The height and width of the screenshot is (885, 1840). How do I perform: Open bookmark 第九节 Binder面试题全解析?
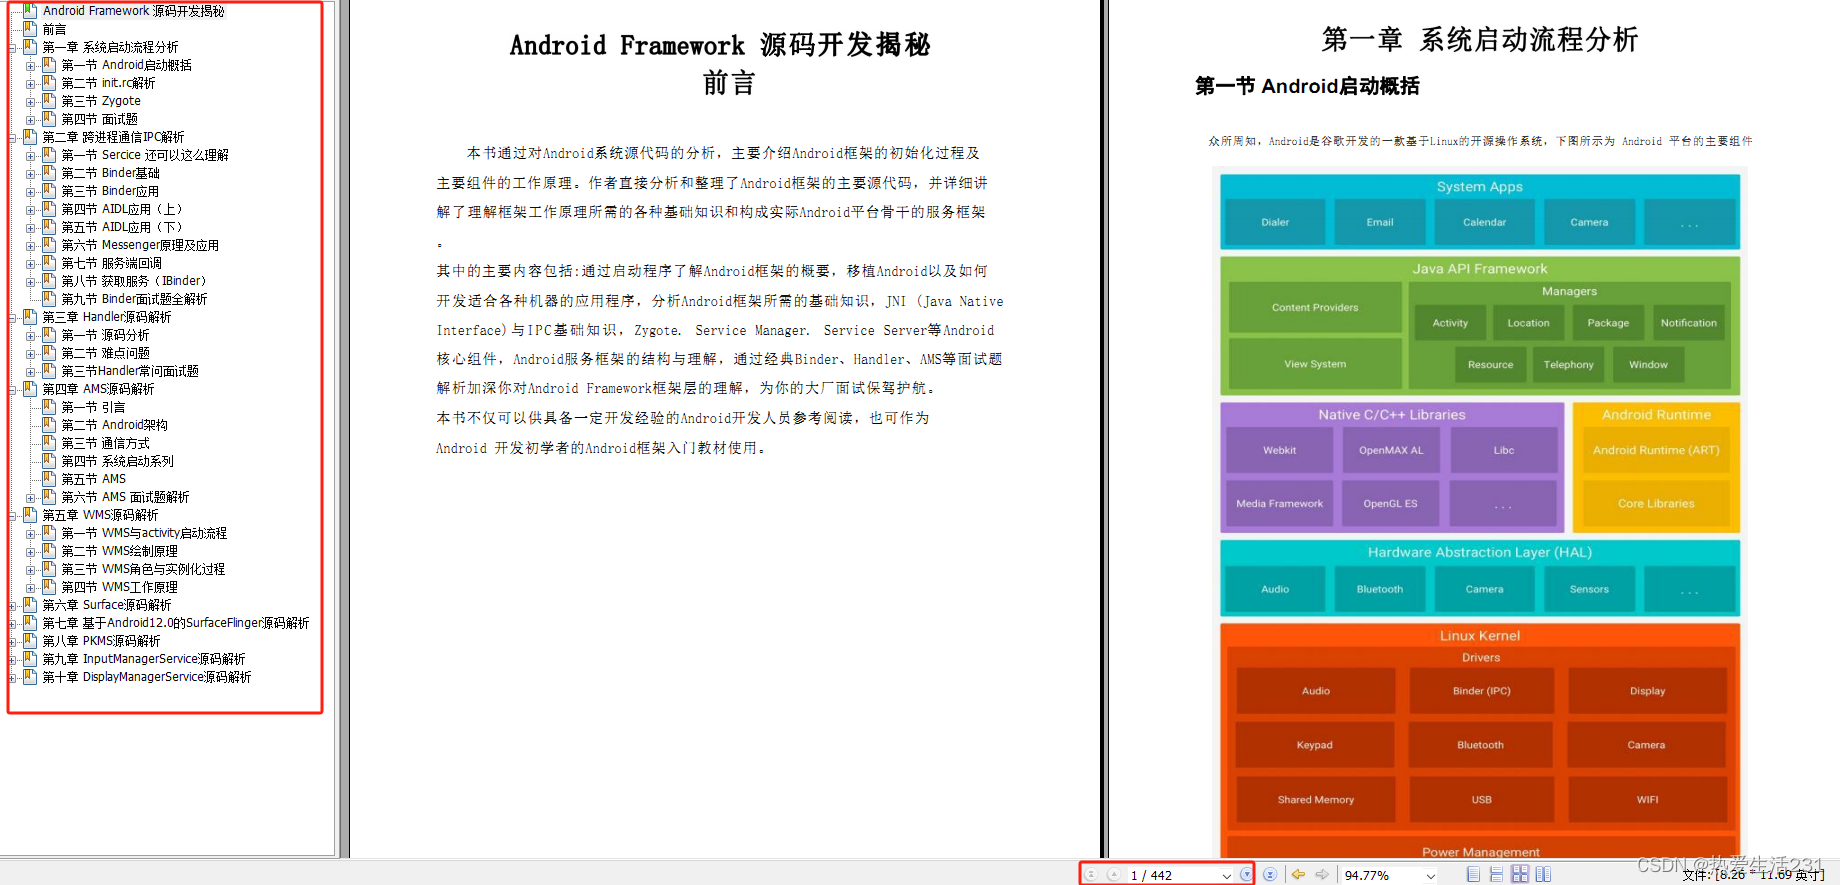coord(134,299)
